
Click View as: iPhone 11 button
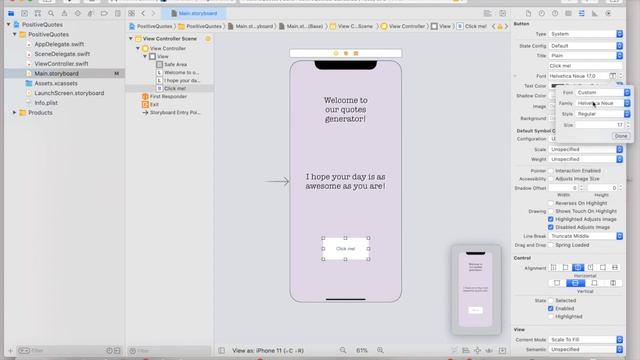268,350
